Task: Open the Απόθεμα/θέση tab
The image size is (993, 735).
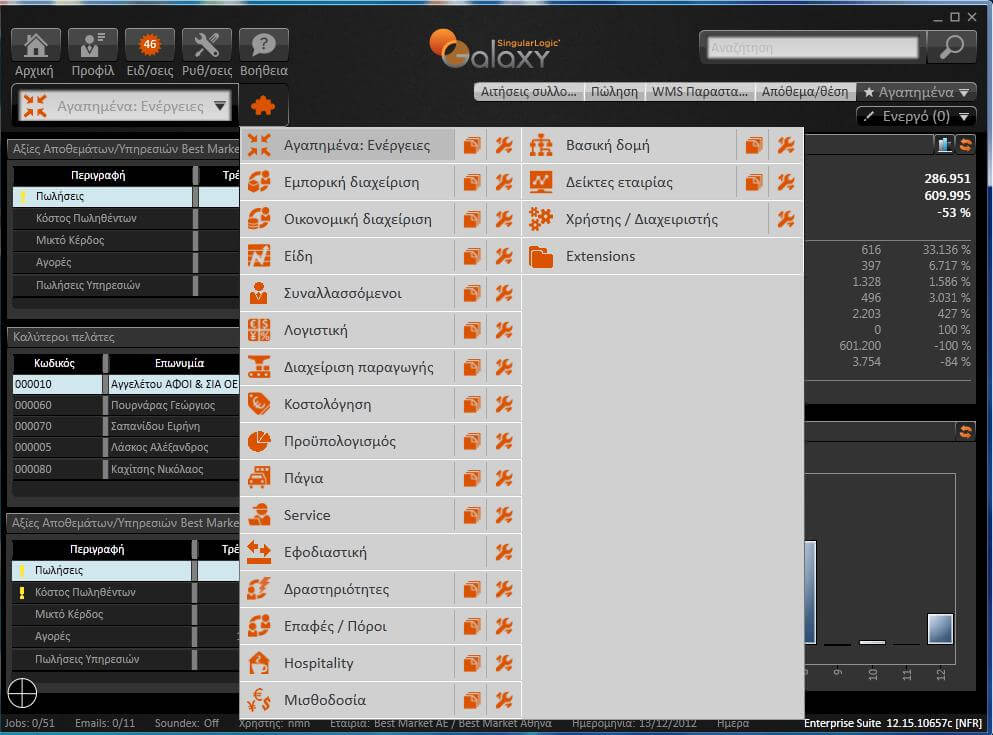Action: click(804, 92)
